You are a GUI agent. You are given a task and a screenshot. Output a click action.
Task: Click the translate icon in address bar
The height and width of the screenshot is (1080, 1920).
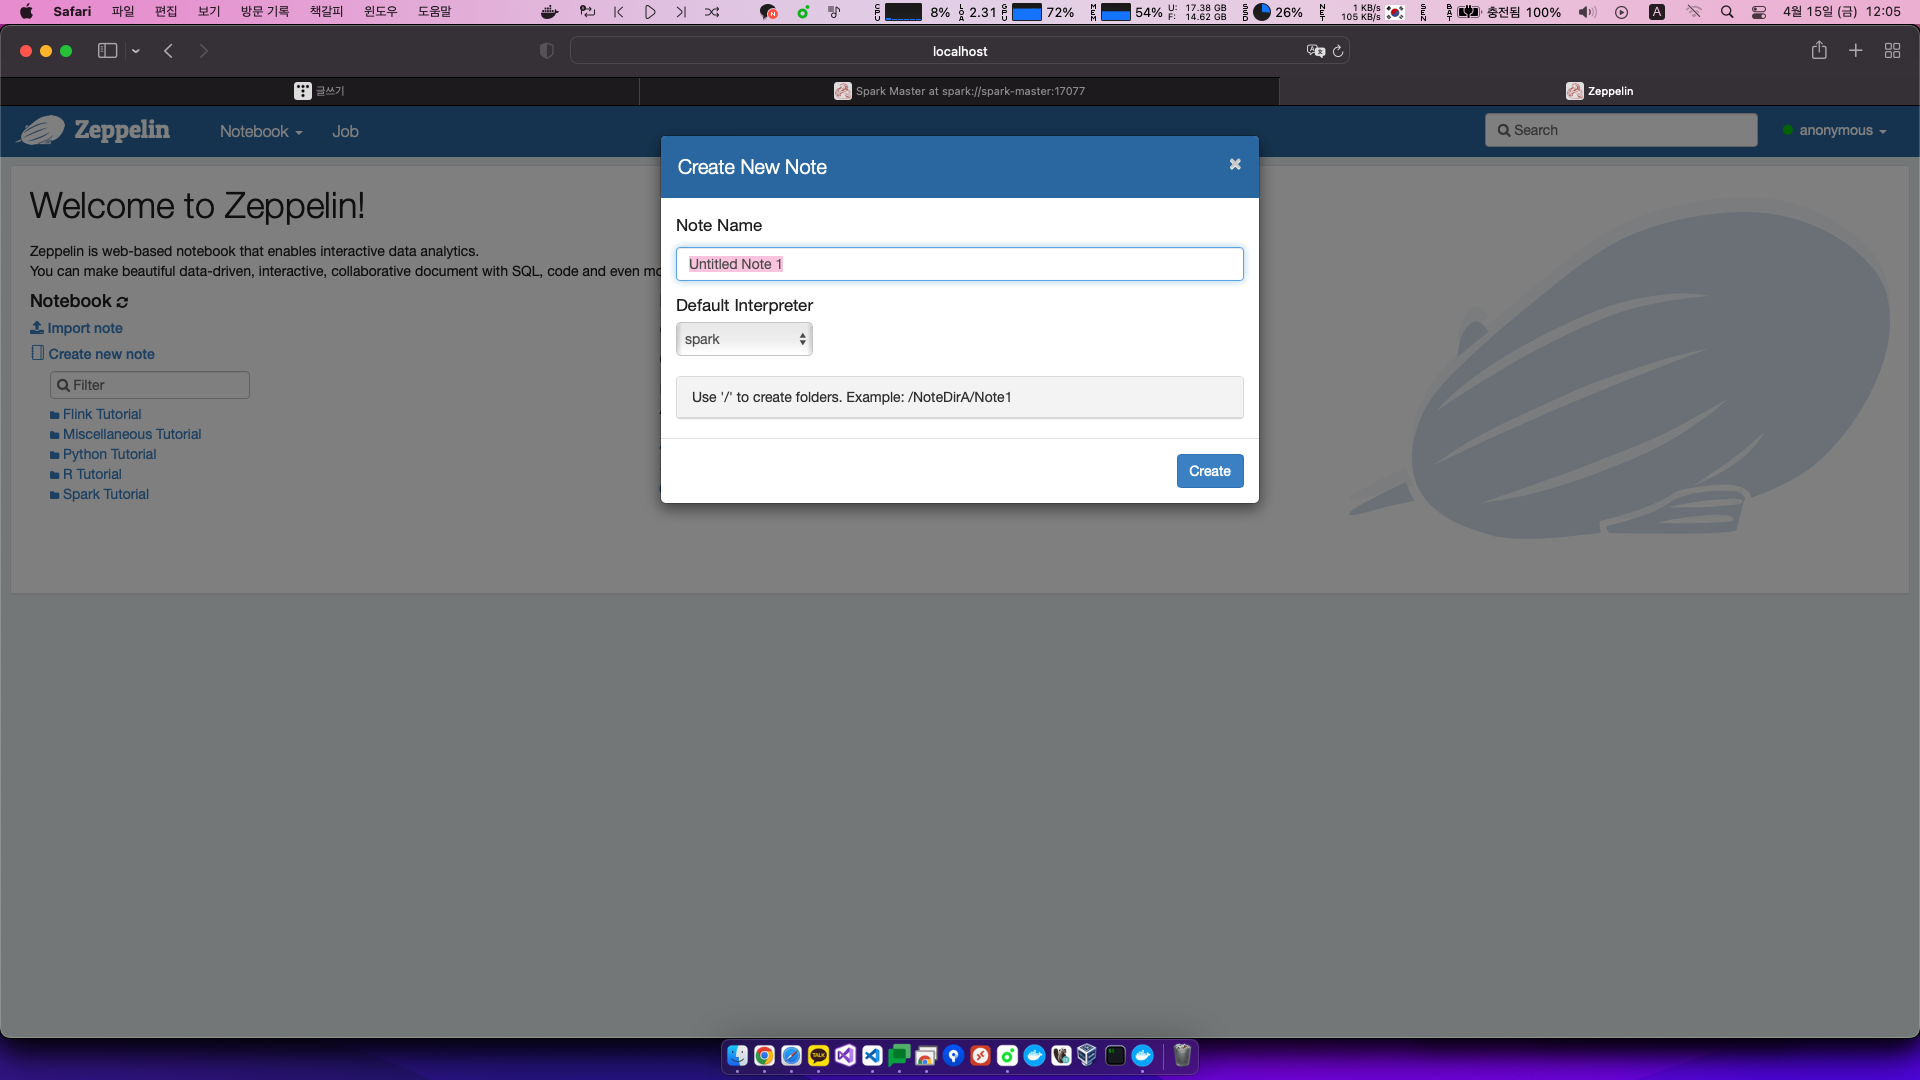pyautogui.click(x=1315, y=51)
